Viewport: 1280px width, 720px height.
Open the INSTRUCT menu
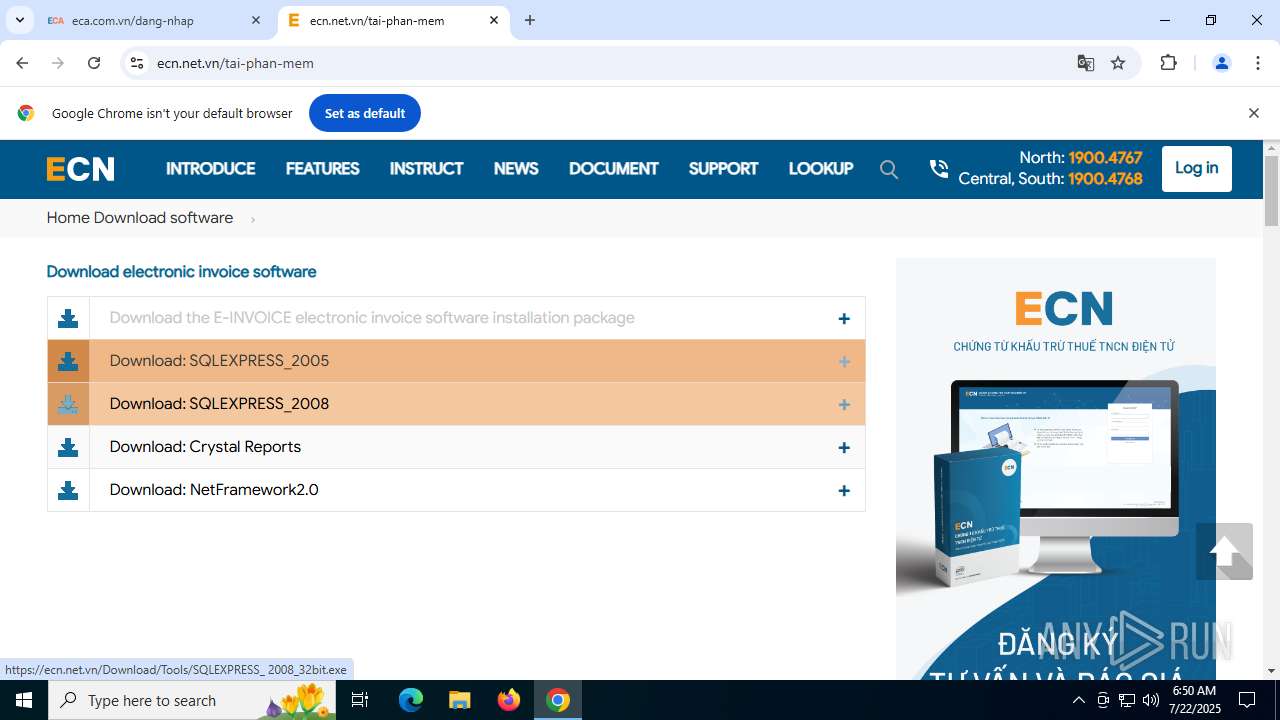(426, 169)
